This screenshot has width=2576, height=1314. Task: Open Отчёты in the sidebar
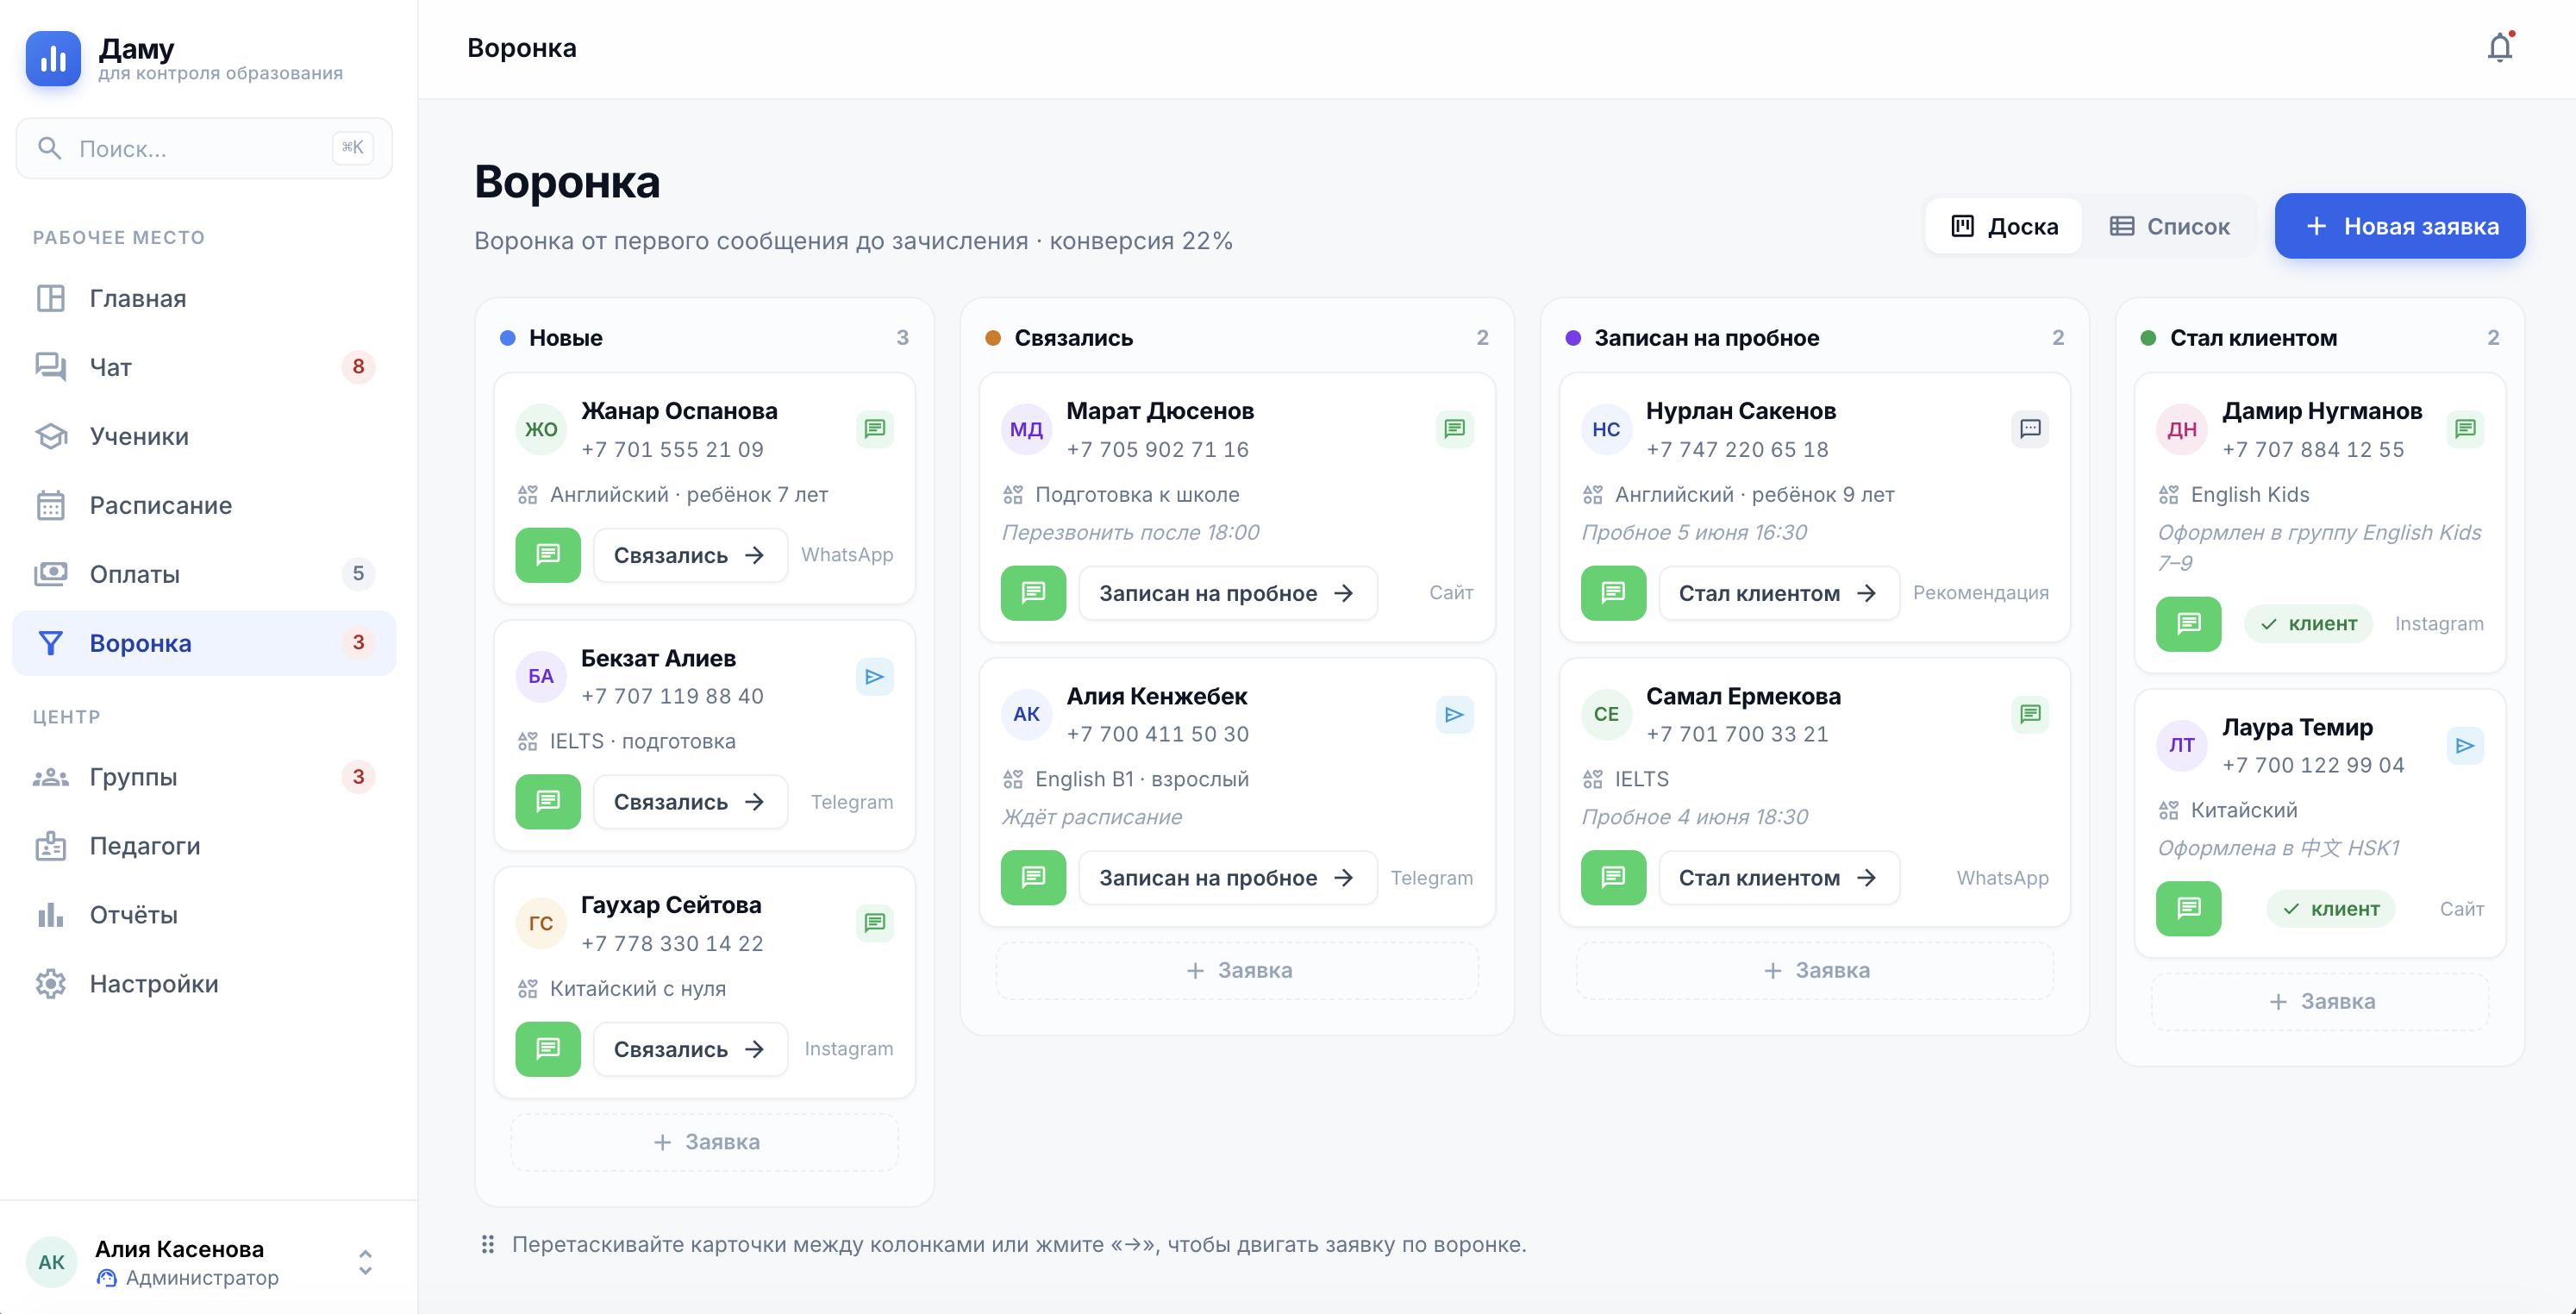(204, 915)
